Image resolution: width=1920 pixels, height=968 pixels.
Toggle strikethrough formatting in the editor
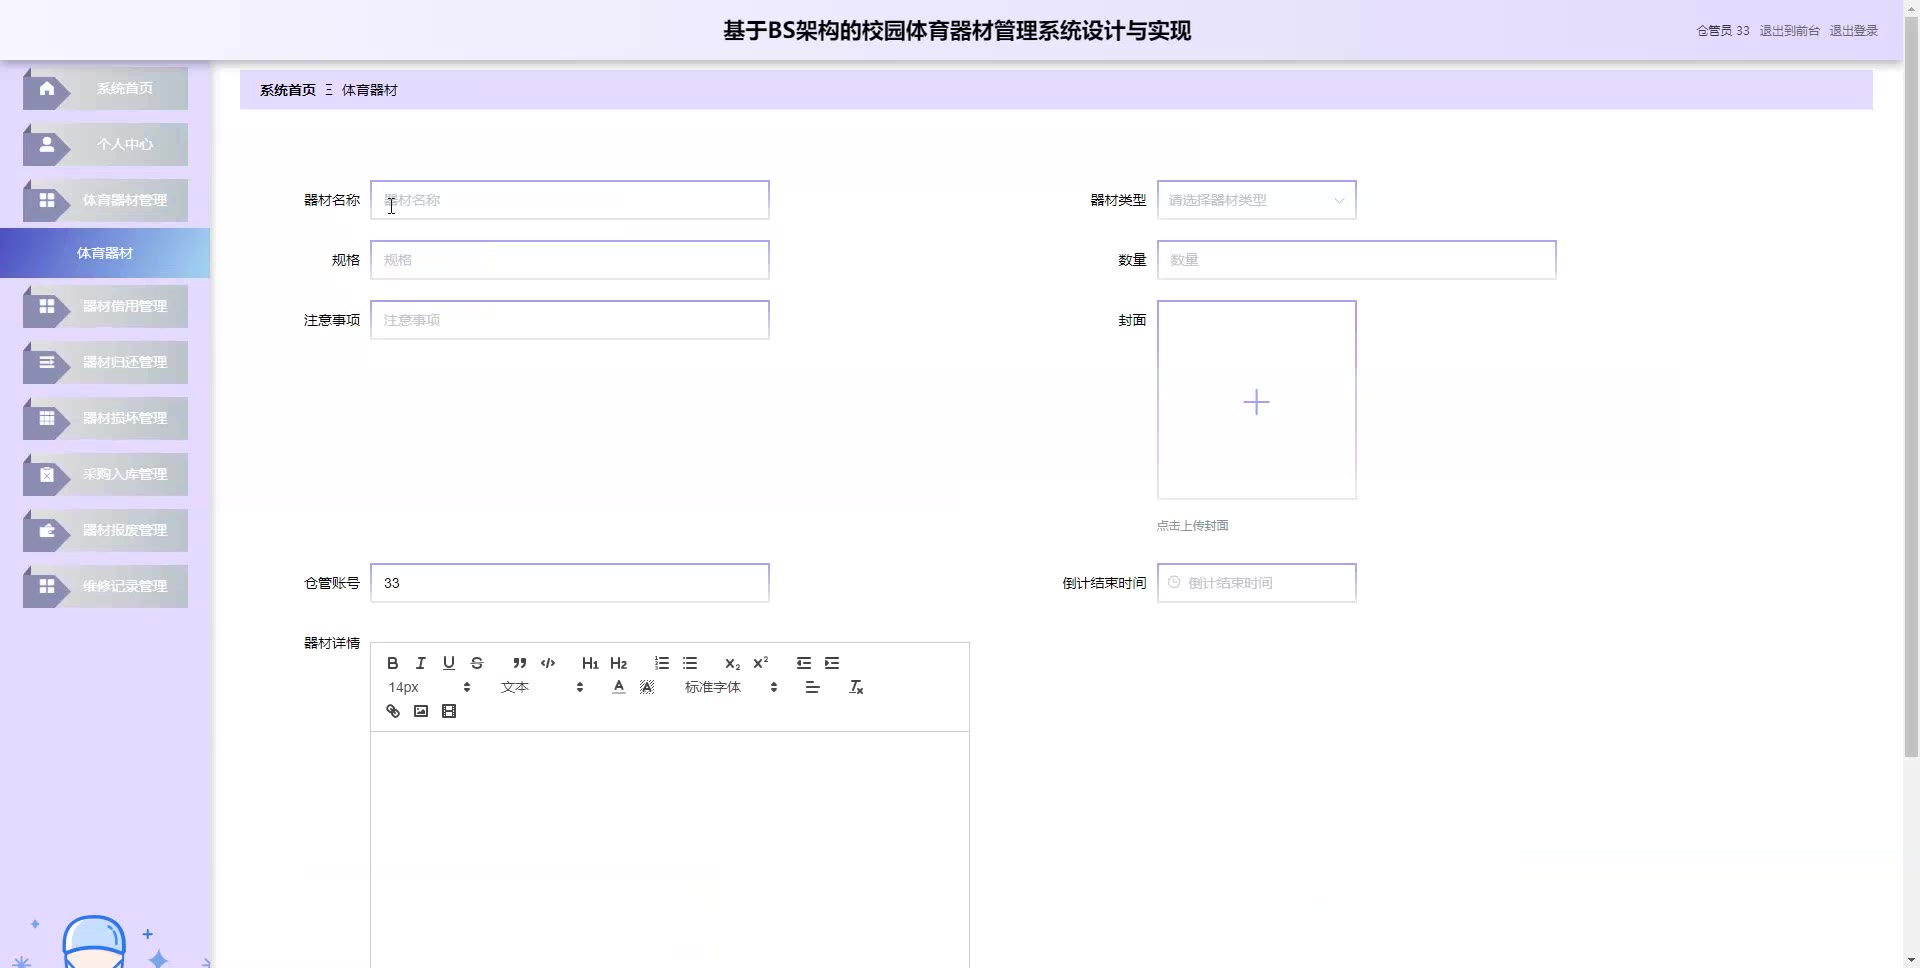(477, 663)
